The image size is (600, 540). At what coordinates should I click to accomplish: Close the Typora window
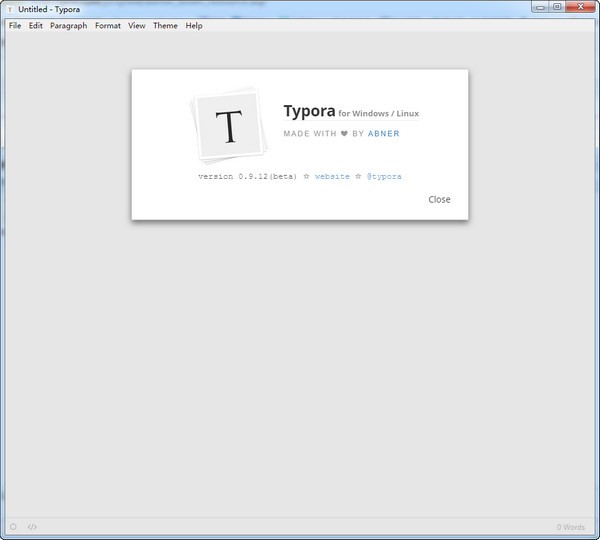point(580,7)
